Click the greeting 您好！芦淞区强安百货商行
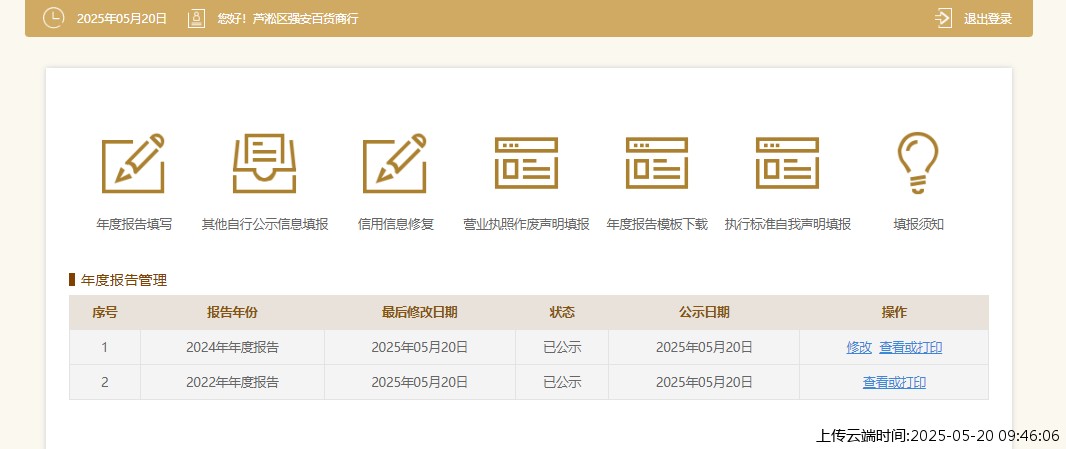 click(x=288, y=19)
